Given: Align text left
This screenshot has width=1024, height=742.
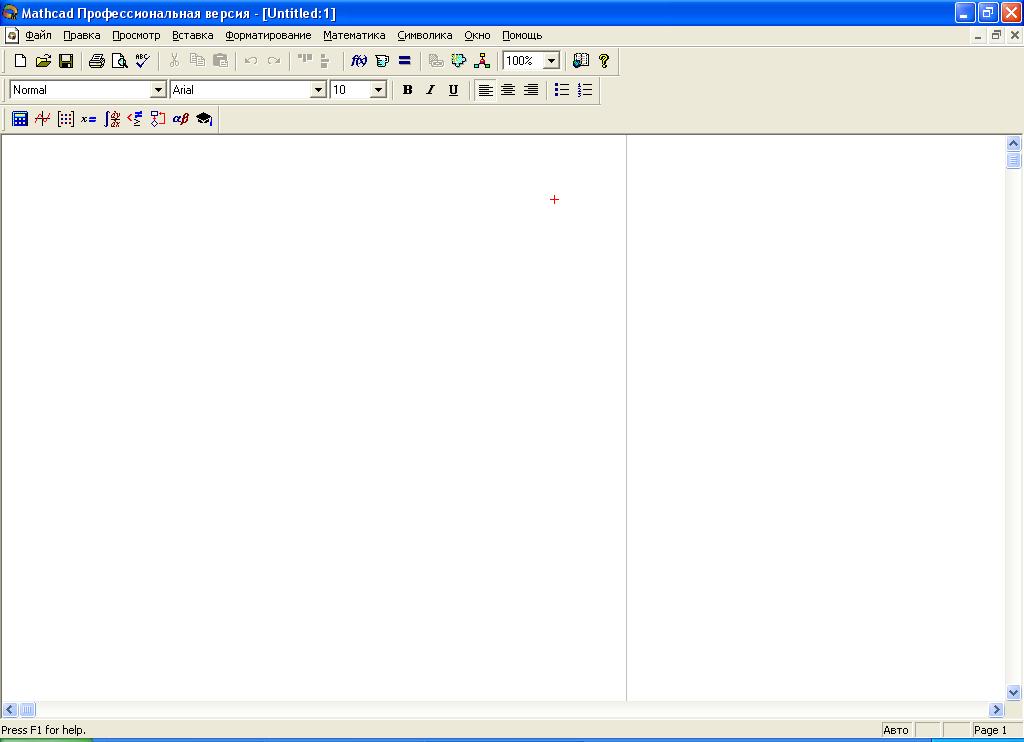Looking at the screenshot, I should [x=485, y=90].
